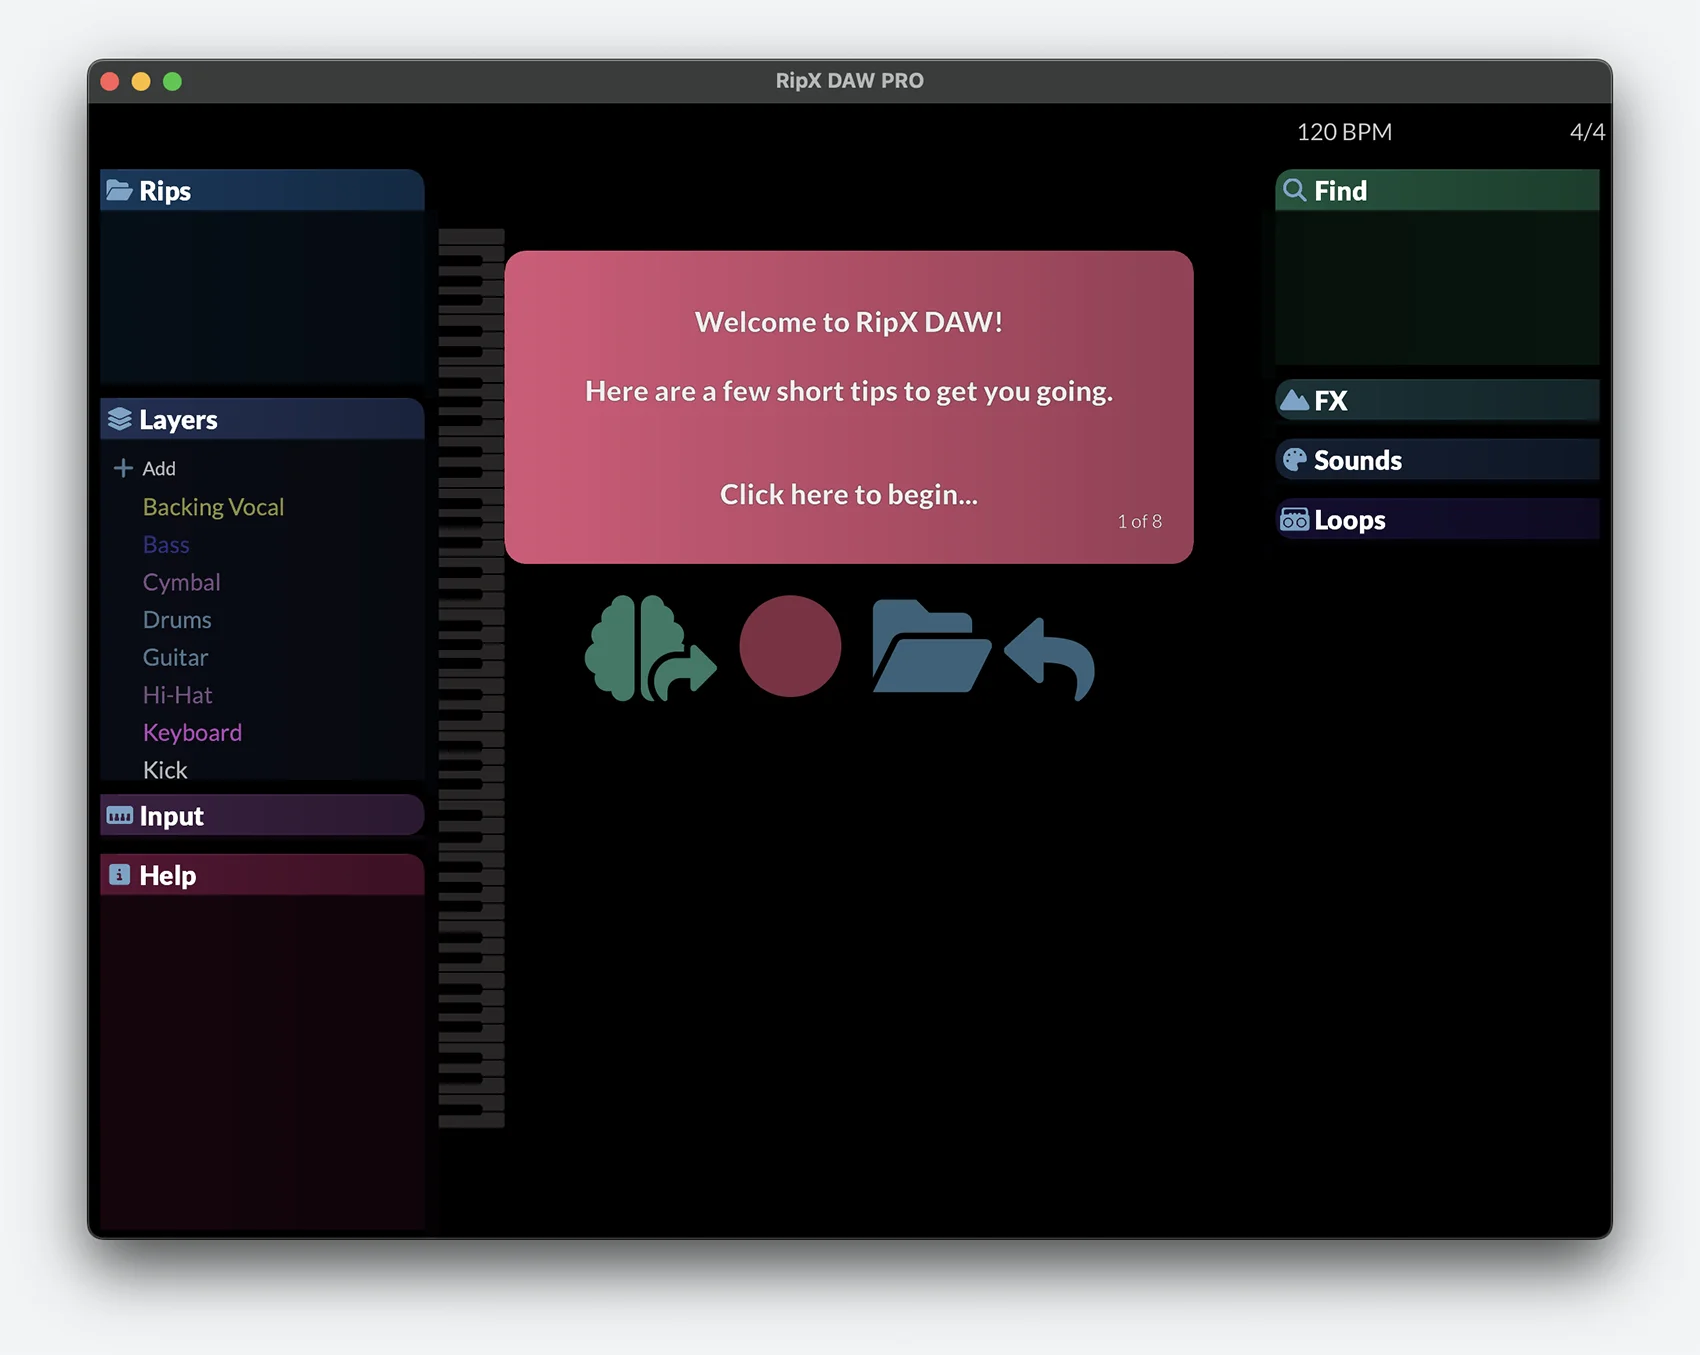Expand the Rips panel header
The height and width of the screenshot is (1355, 1700).
coord(262,190)
